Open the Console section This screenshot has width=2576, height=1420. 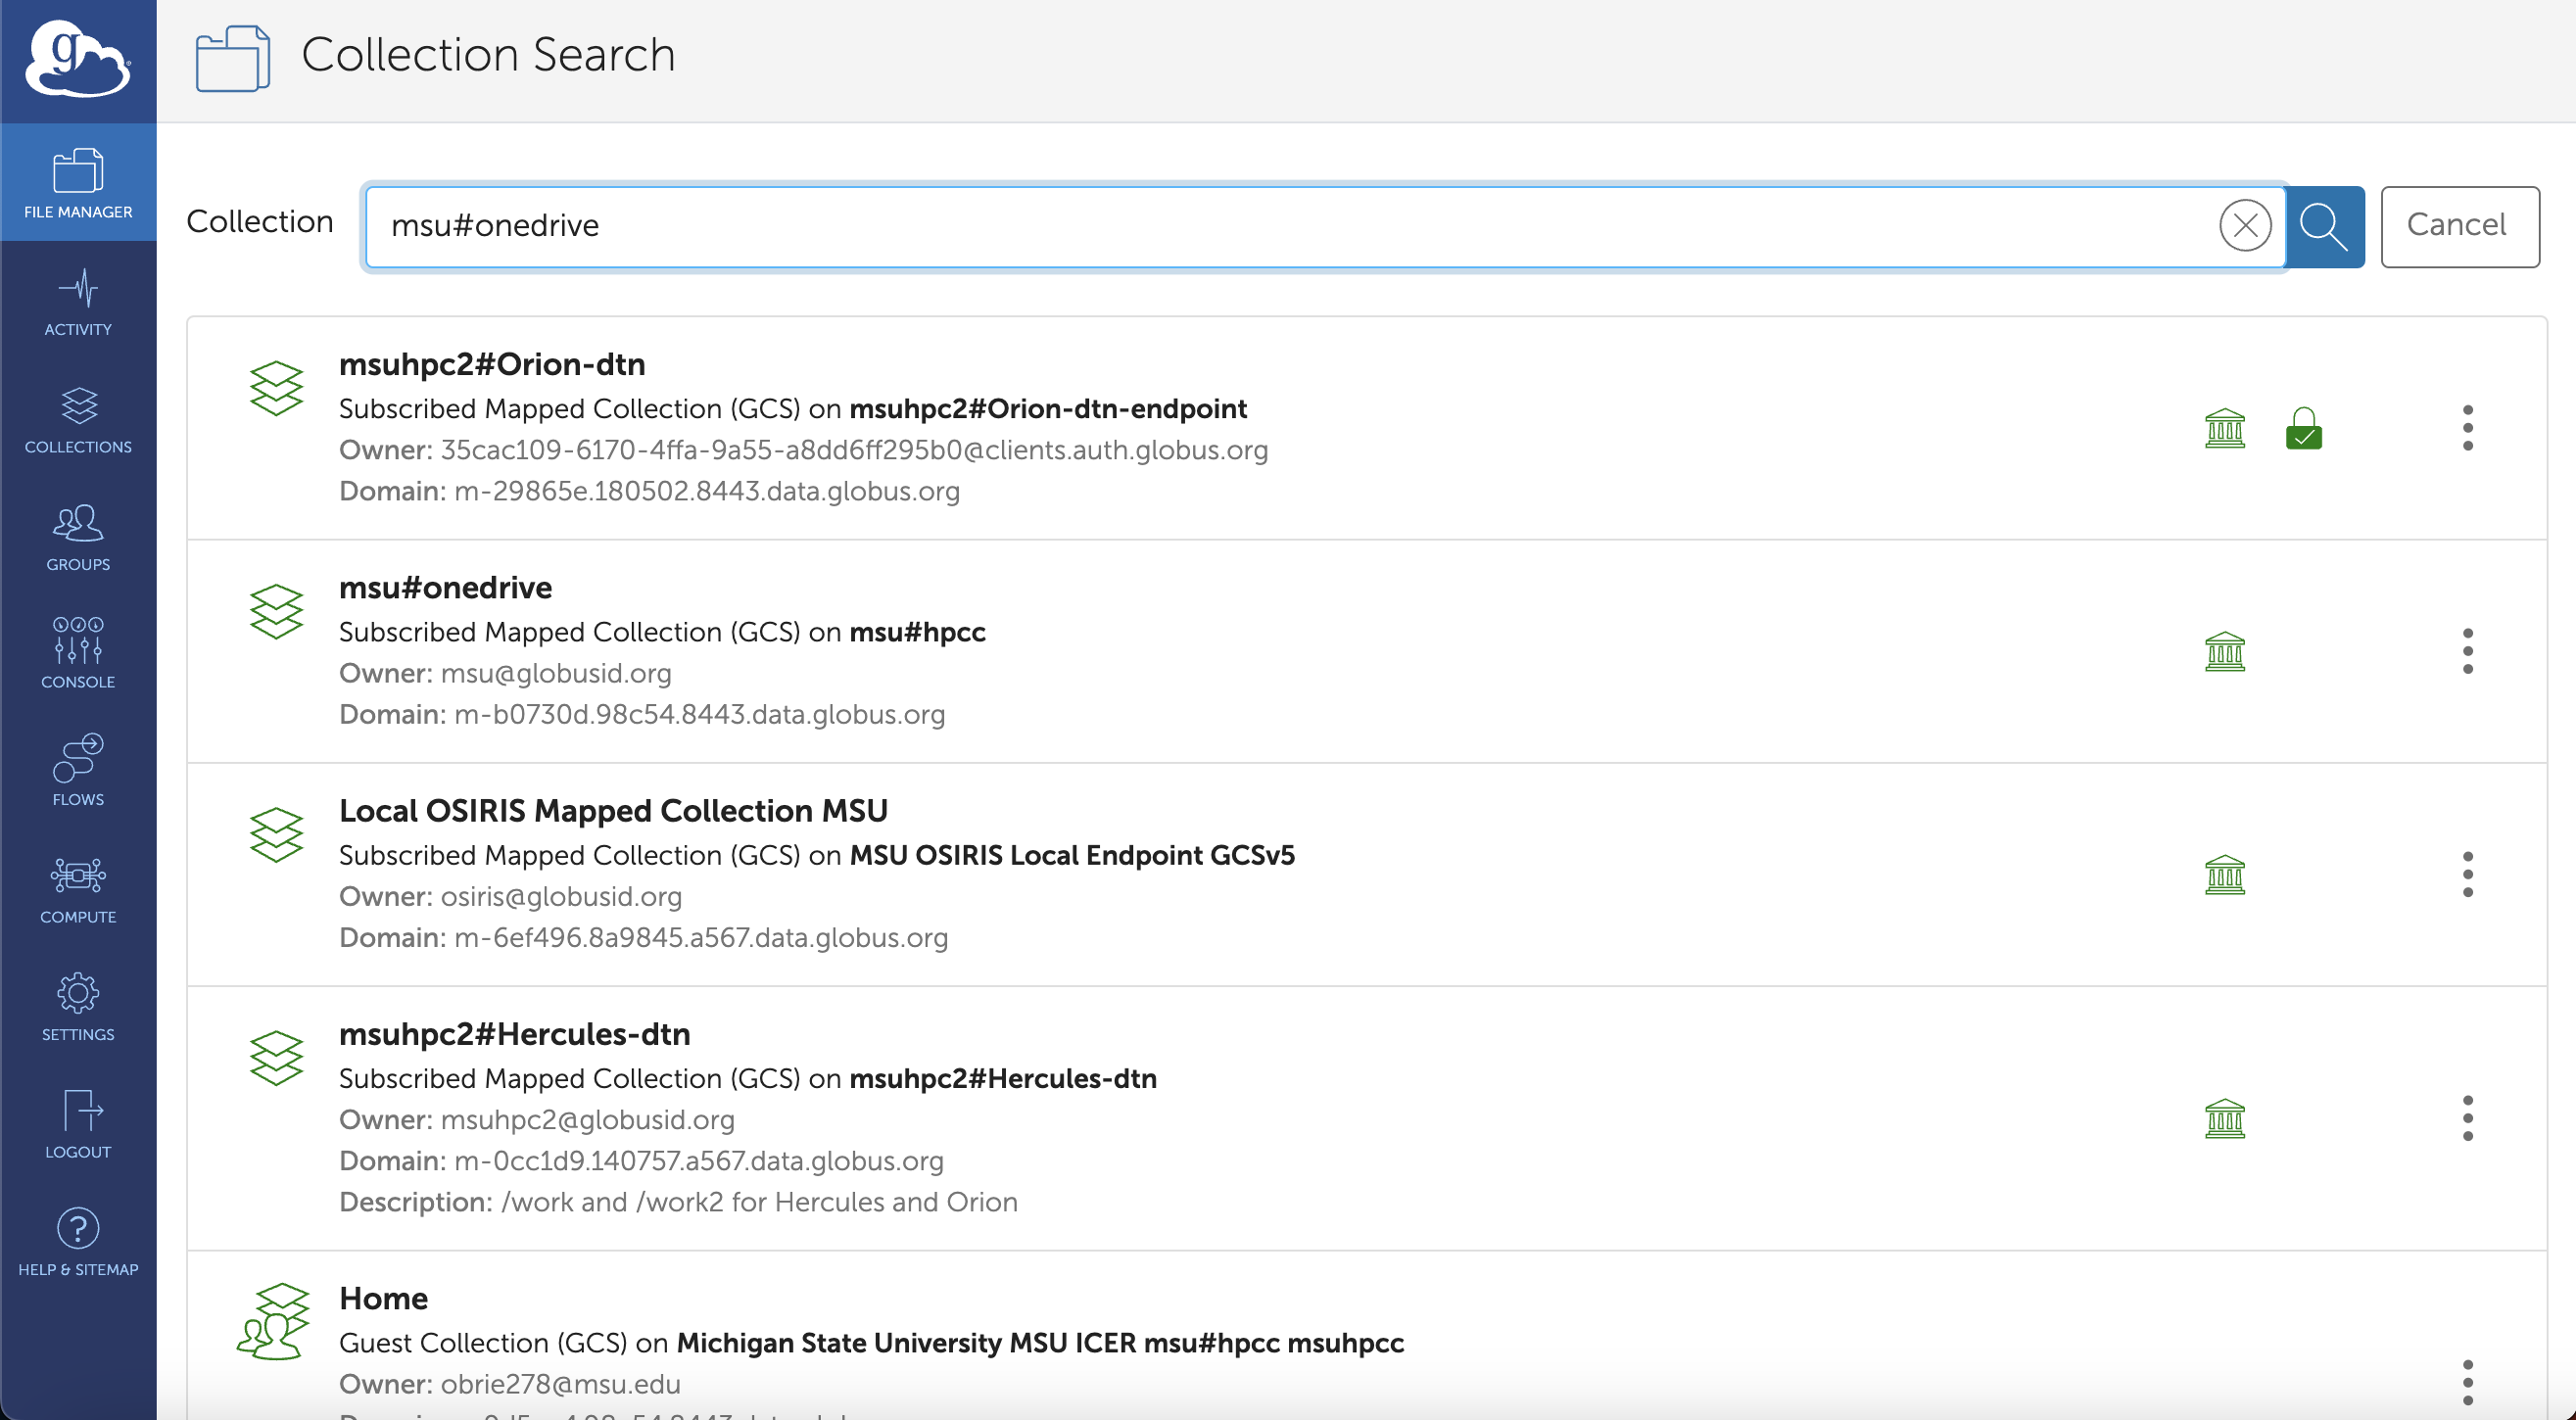click(x=78, y=654)
